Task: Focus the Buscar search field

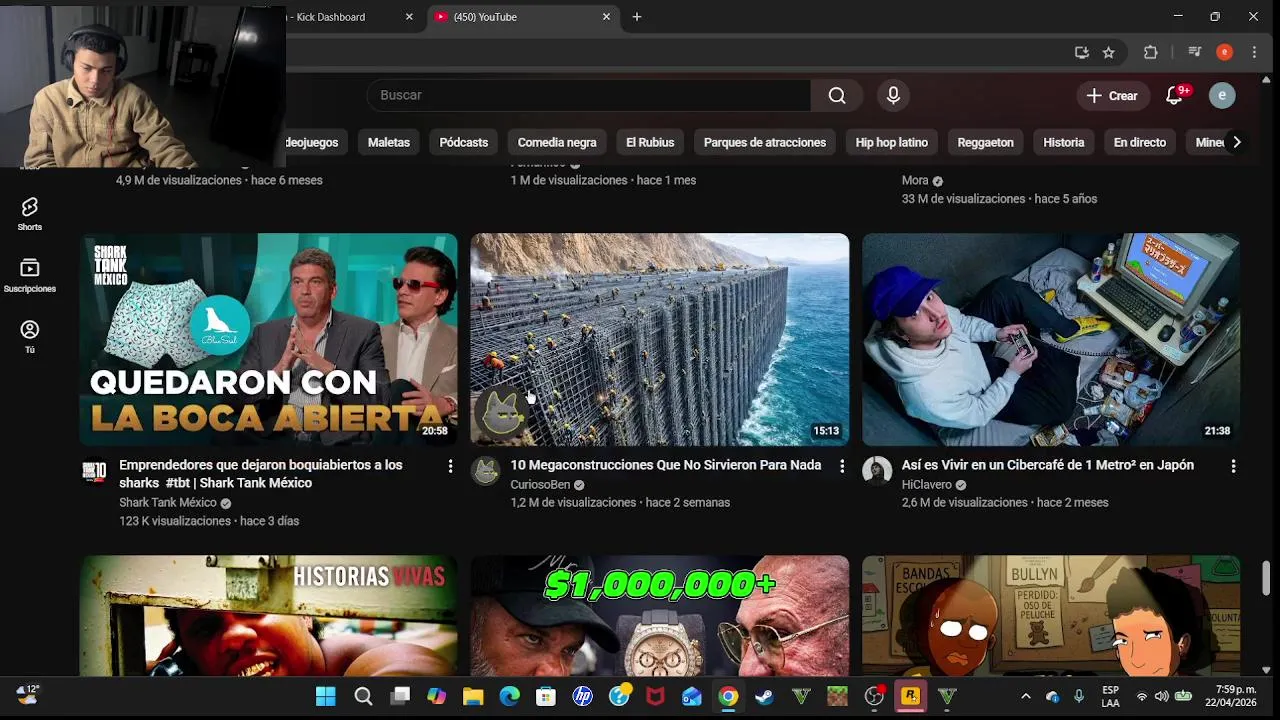Action: [x=589, y=95]
